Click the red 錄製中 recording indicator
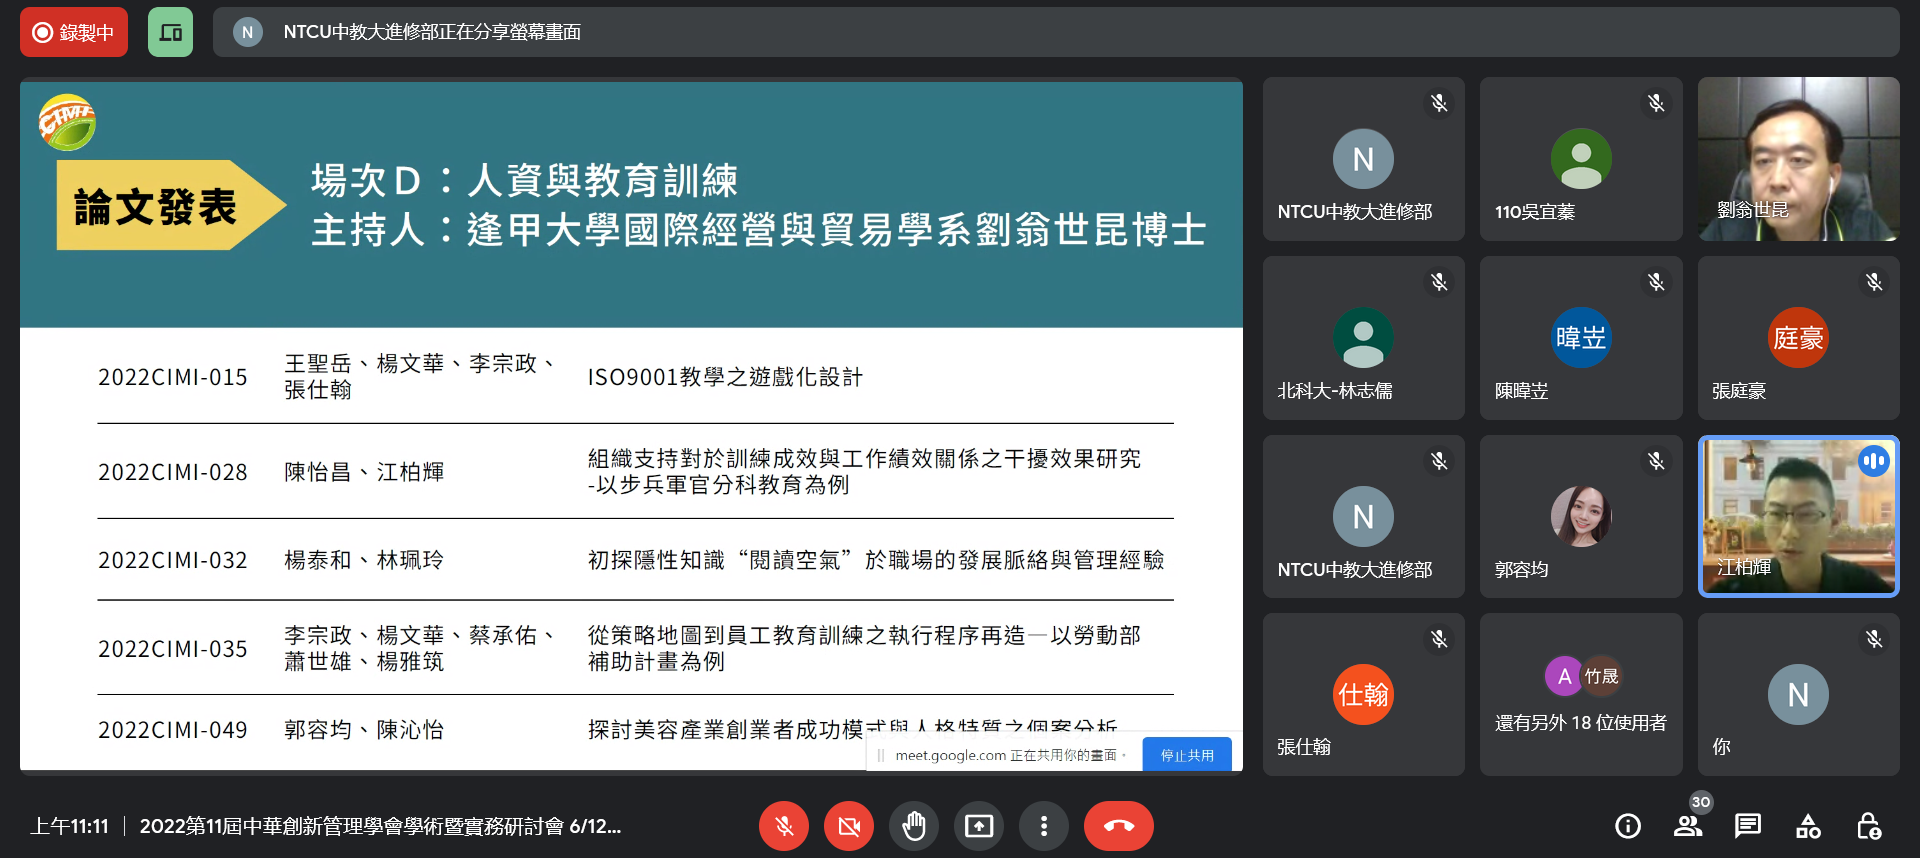 tap(74, 32)
